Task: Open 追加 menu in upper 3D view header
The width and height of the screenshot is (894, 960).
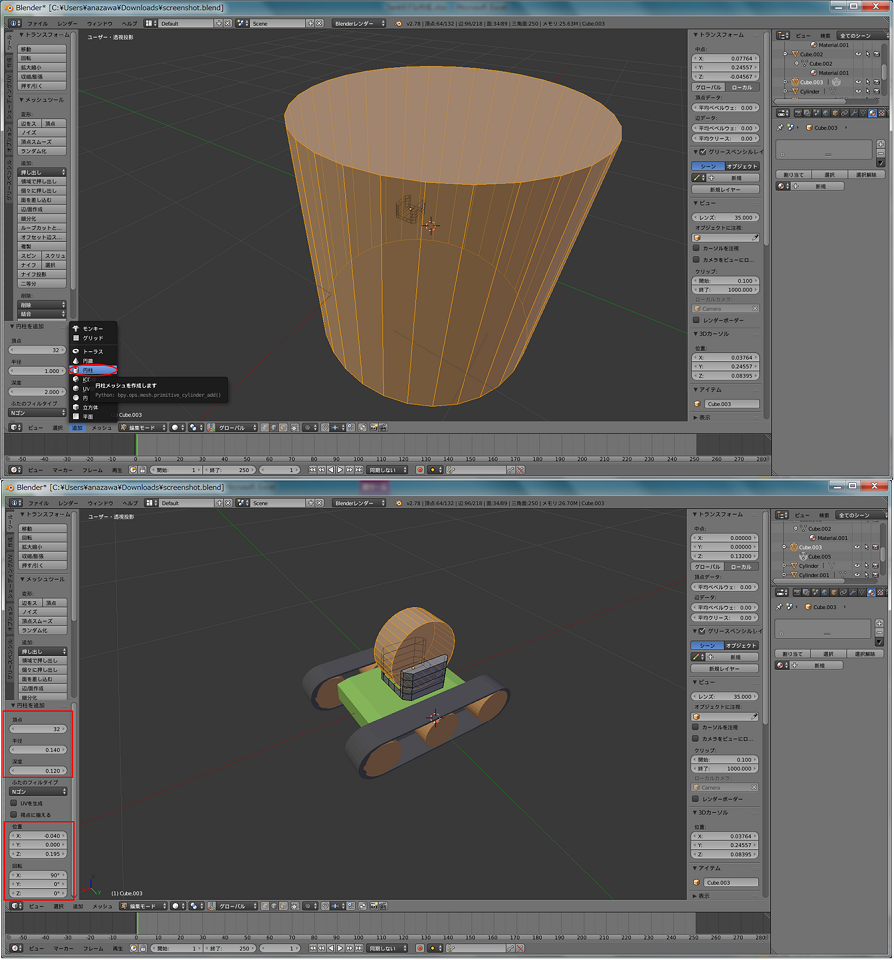Action: (77, 427)
